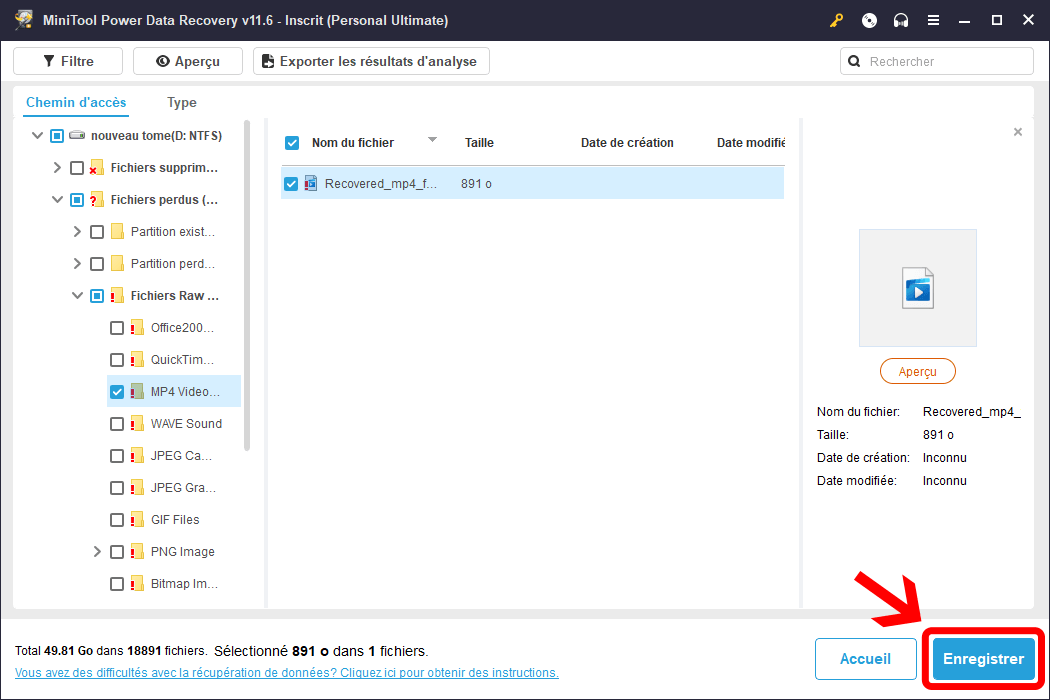Expand the Fichiers supprimés node
1050x700 pixels.
57,168
